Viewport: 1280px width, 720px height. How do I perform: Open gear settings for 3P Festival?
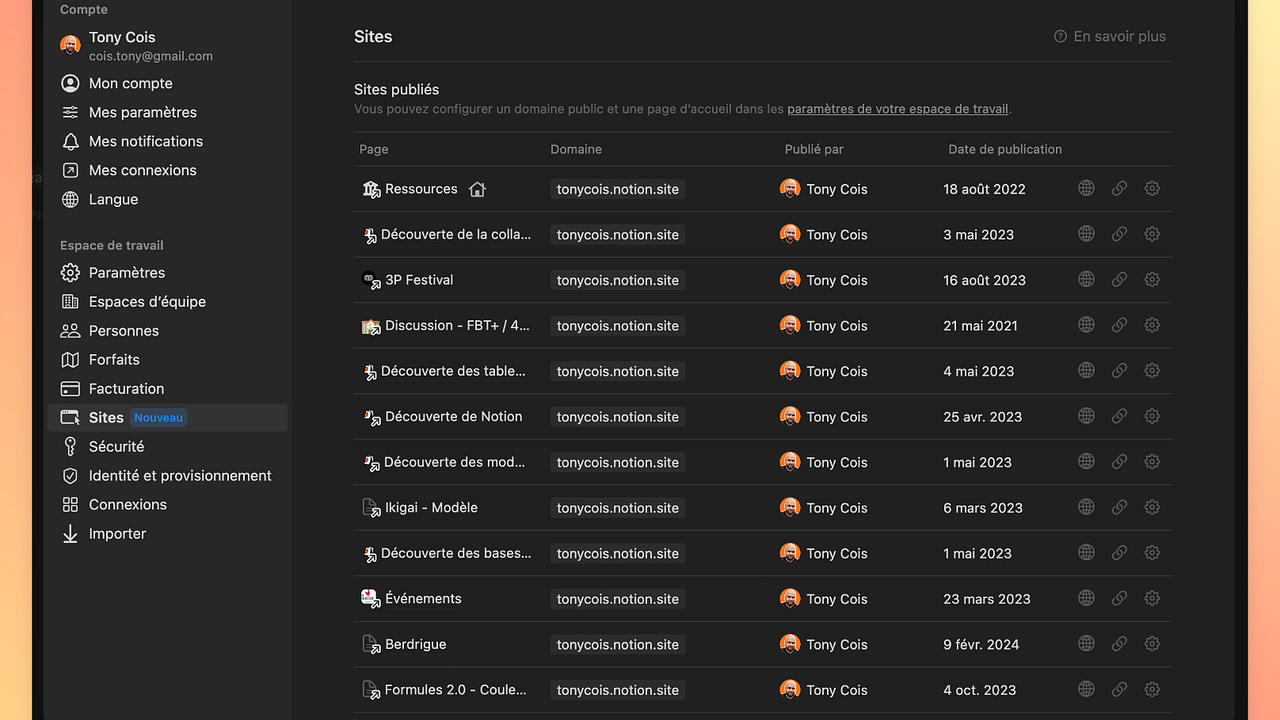coord(1152,279)
